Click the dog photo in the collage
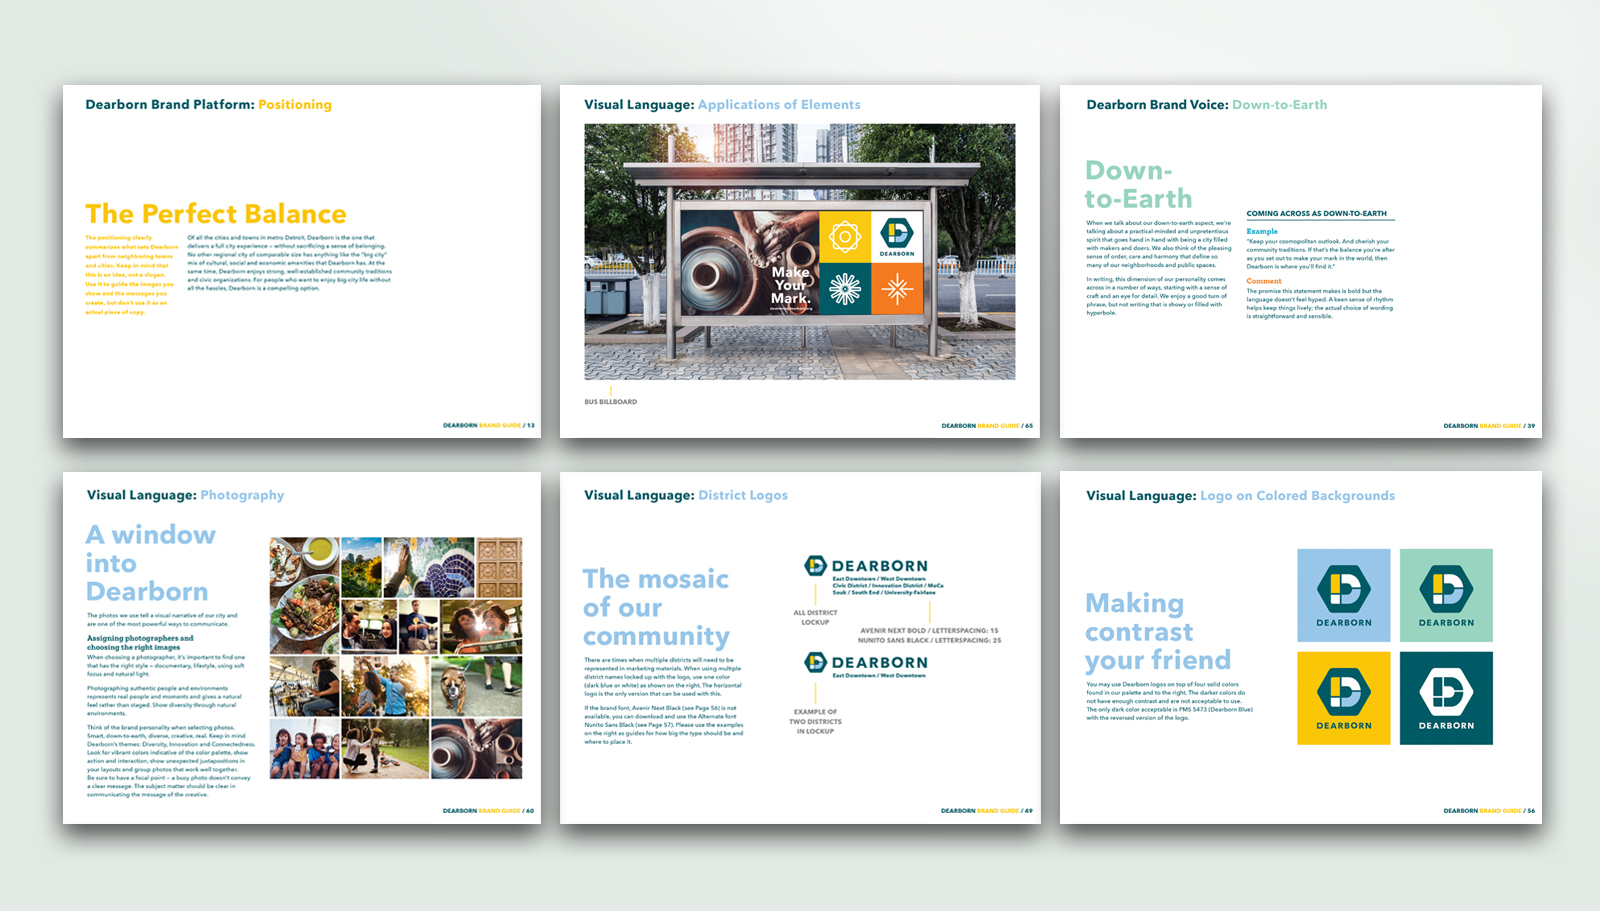This screenshot has height=911, width=1600. (476, 687)
